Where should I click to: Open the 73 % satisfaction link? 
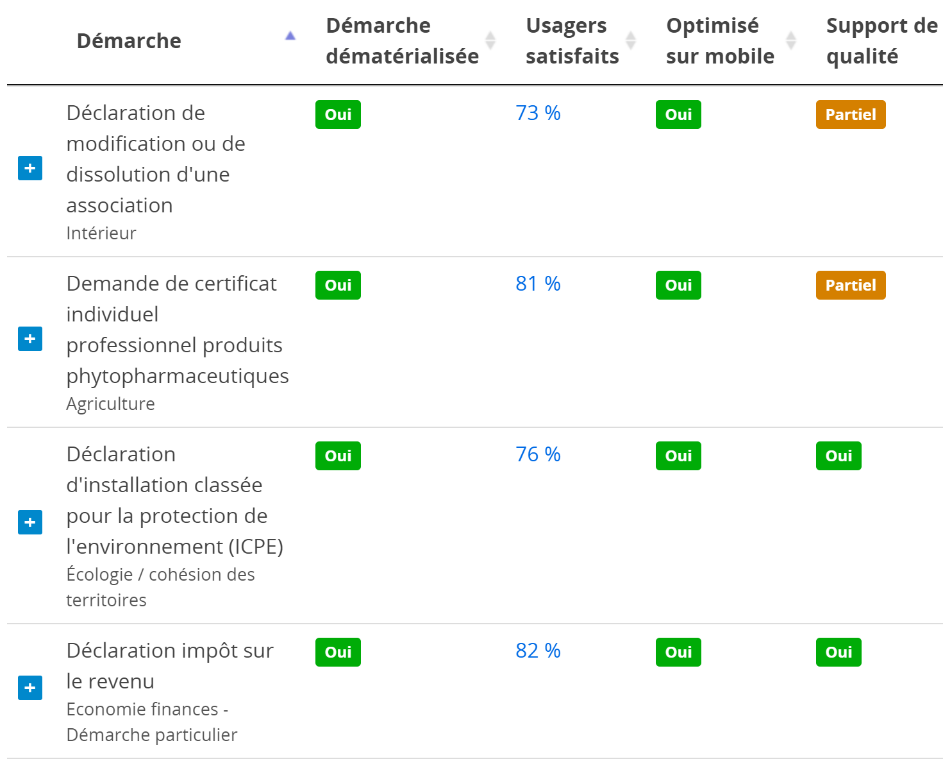click(538, 114)
